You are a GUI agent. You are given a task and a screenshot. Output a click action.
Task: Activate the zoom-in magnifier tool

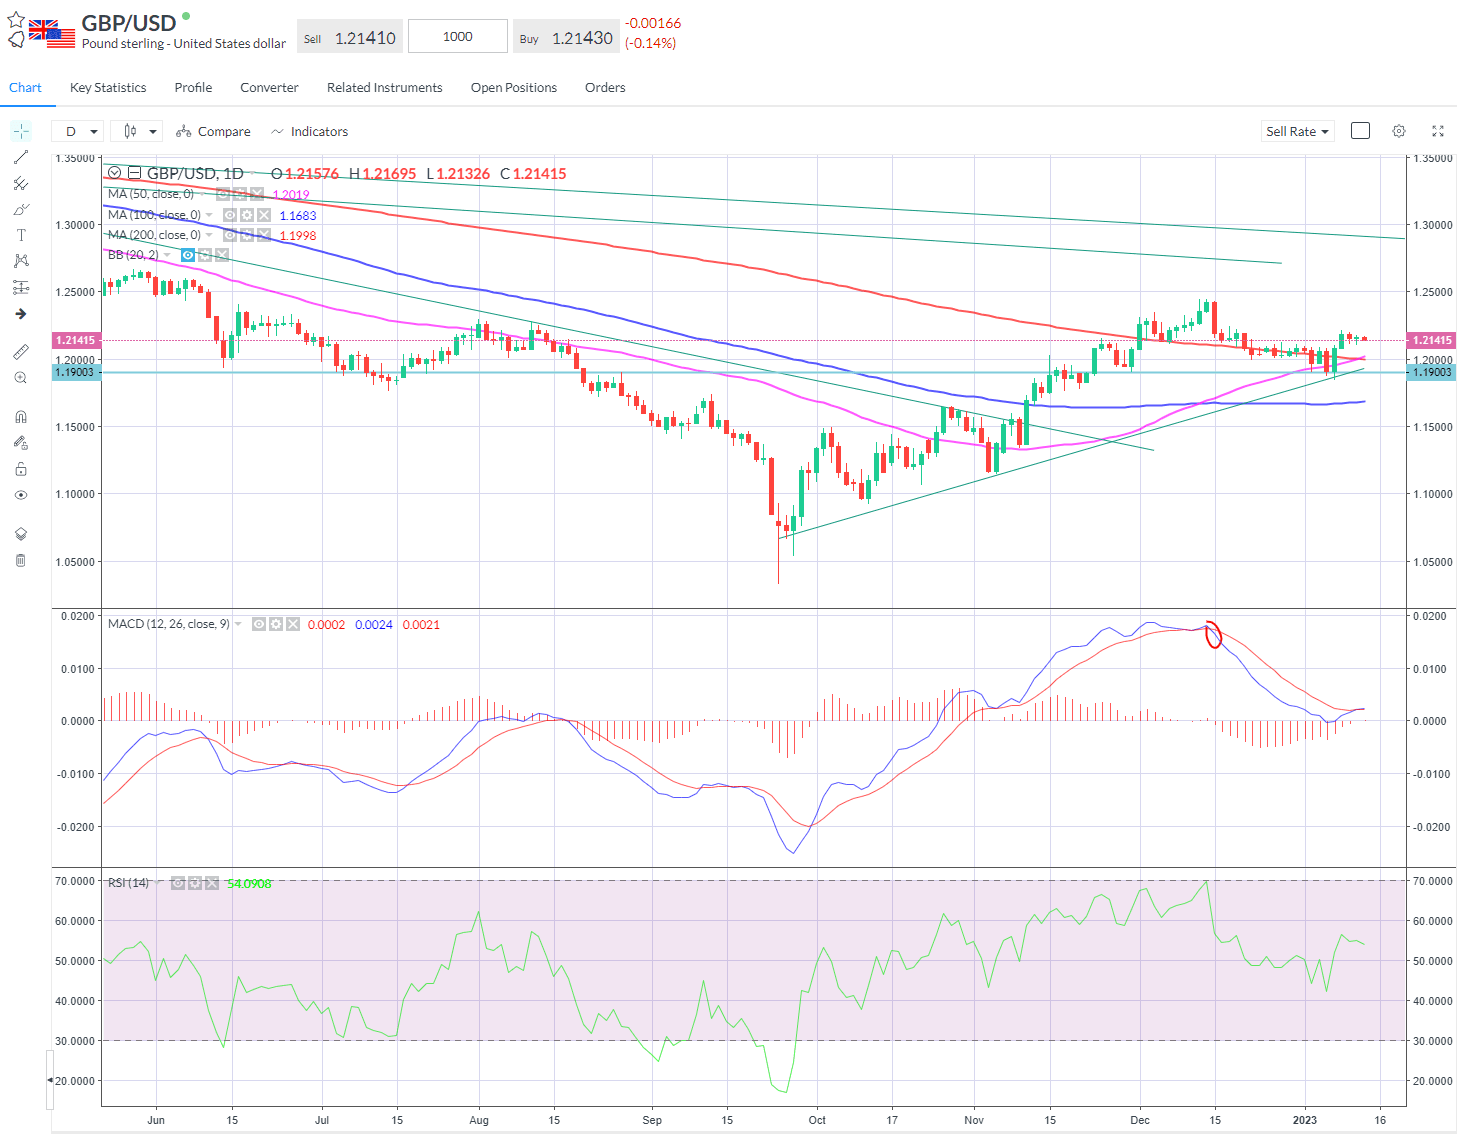click(x=20, y=378)
